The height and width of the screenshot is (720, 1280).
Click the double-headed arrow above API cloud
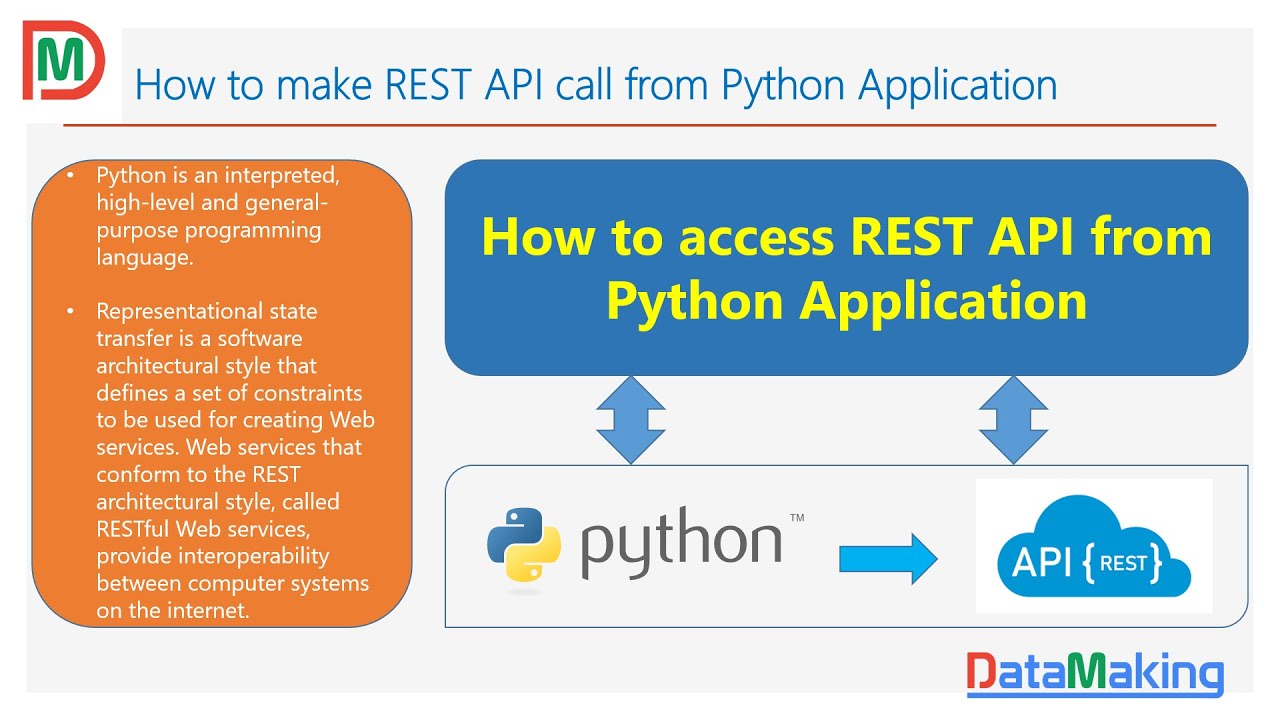[x=1013, y=420]
